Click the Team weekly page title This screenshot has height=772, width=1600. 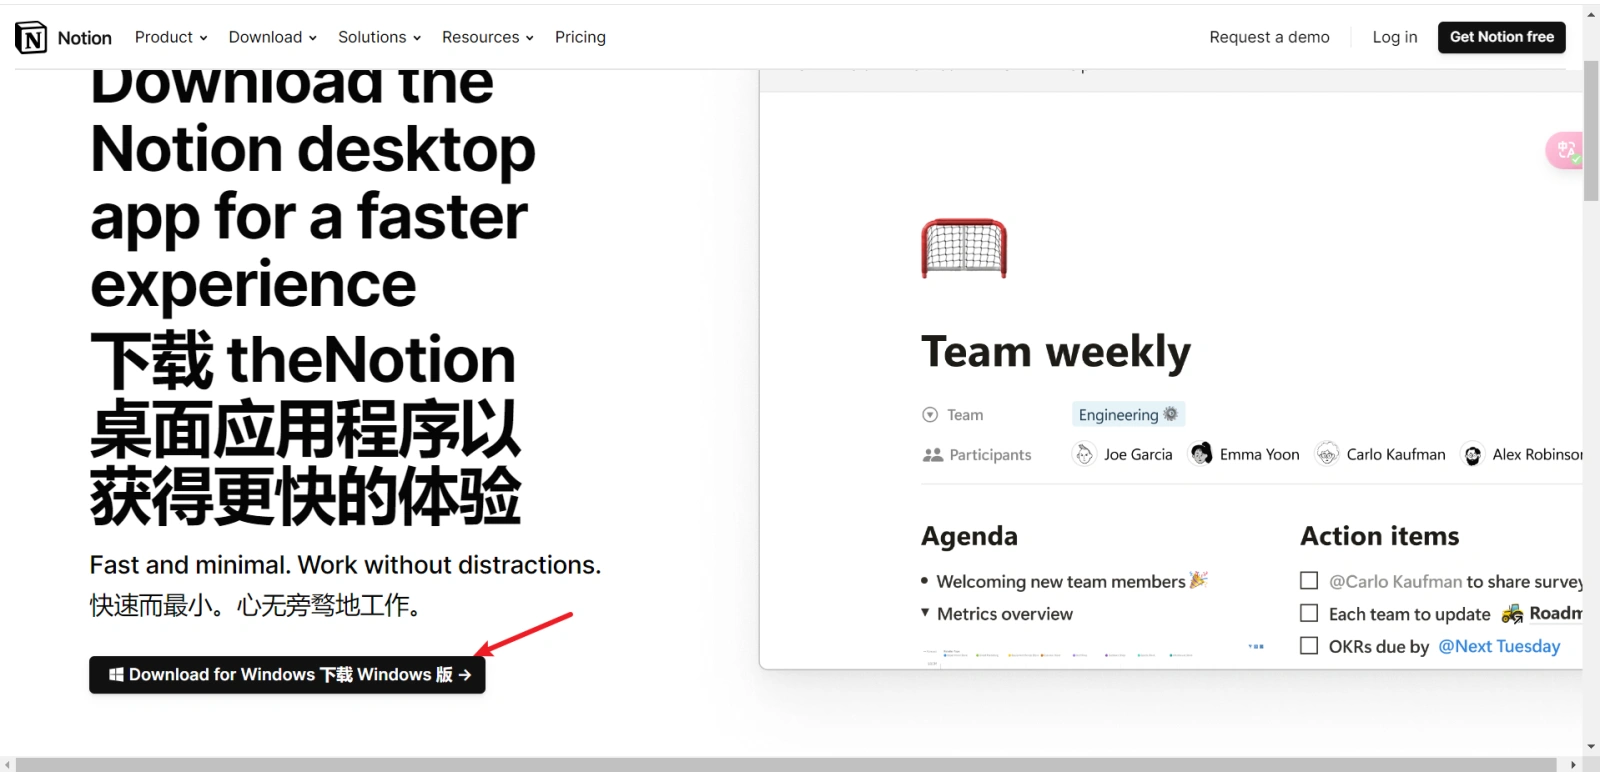tap(1056, 352)
